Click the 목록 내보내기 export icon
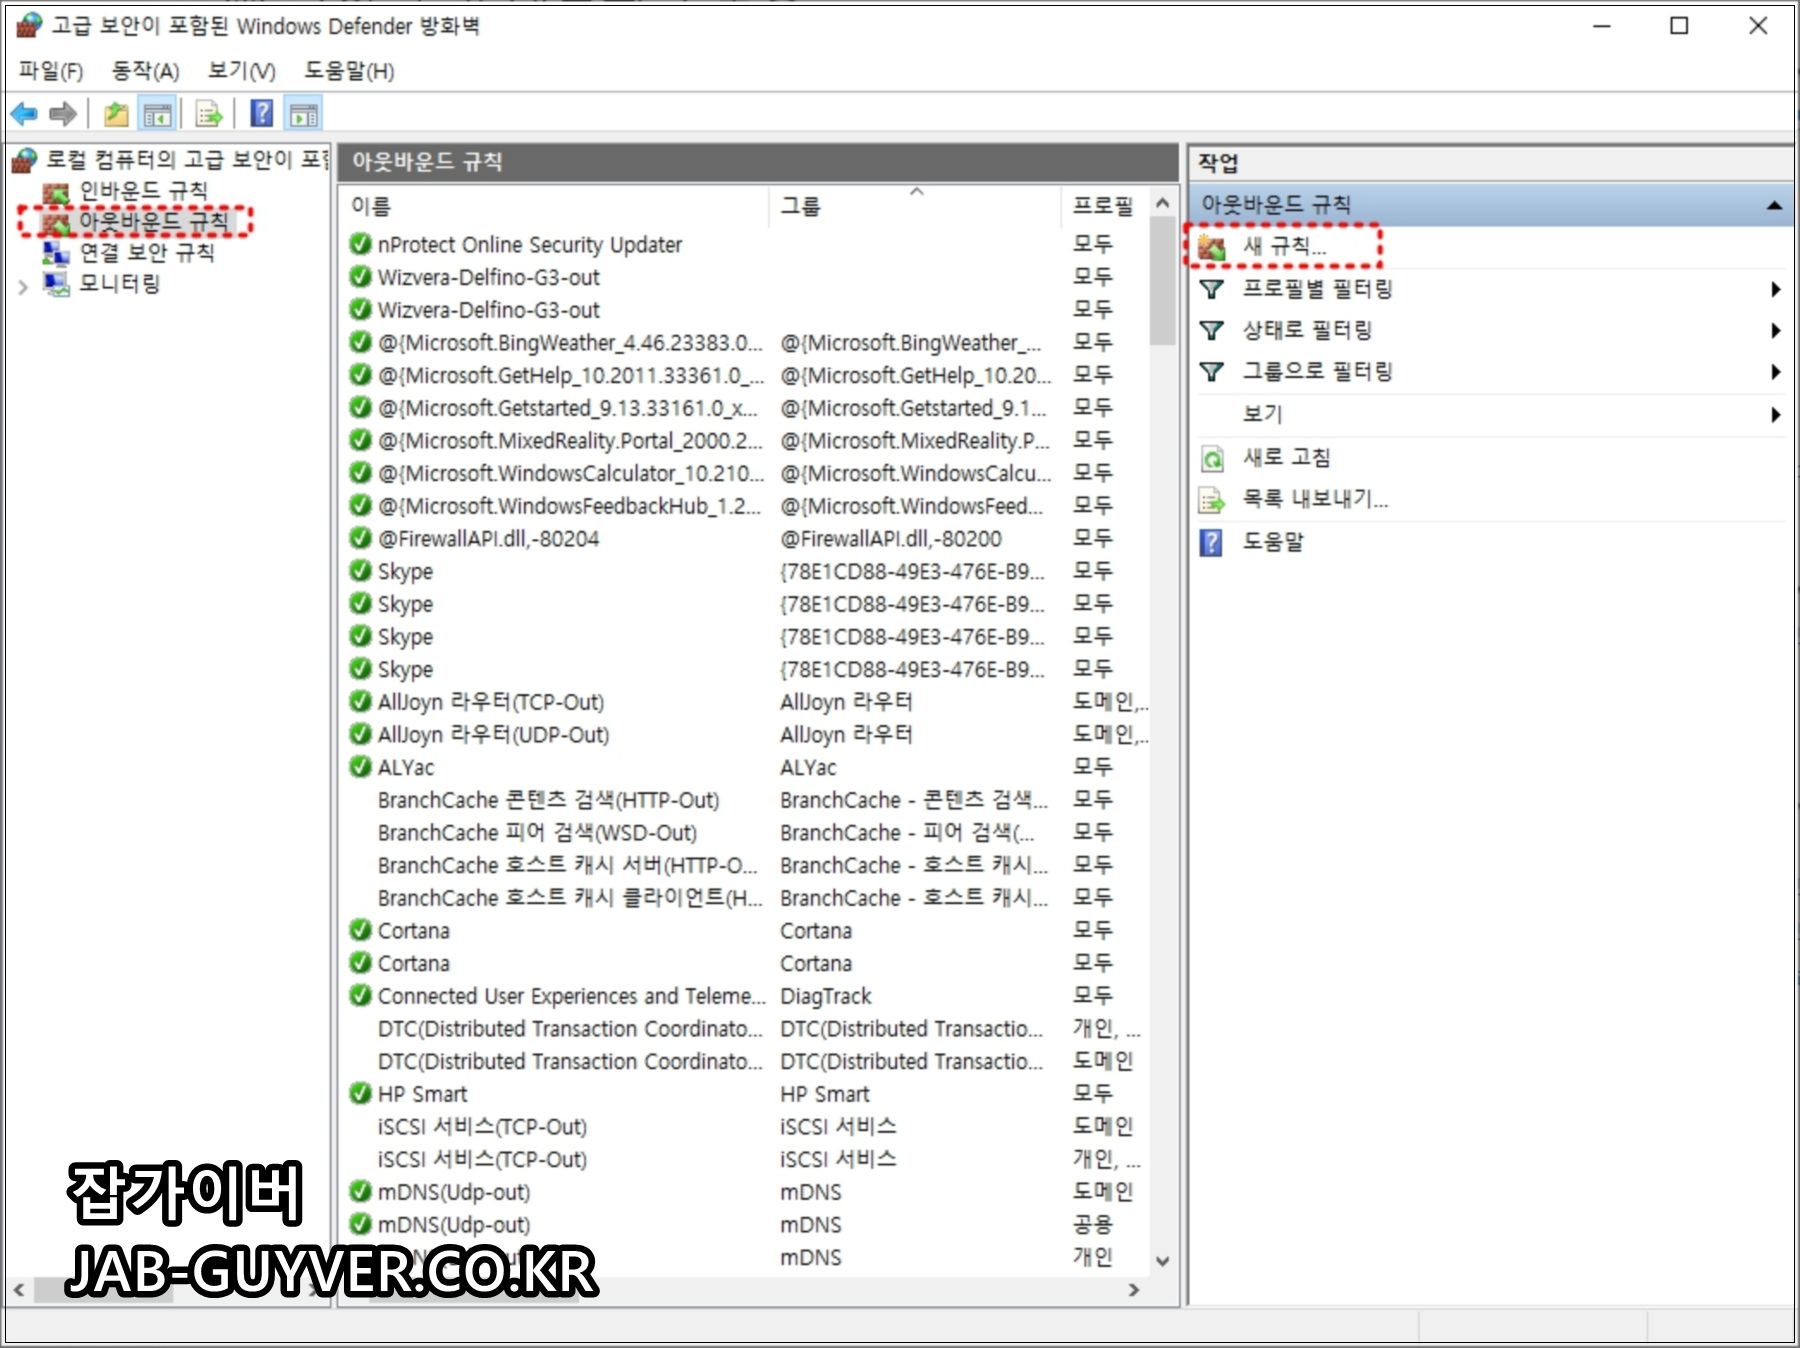The image size is (1800, 1348). click(x=1212, y=499)
